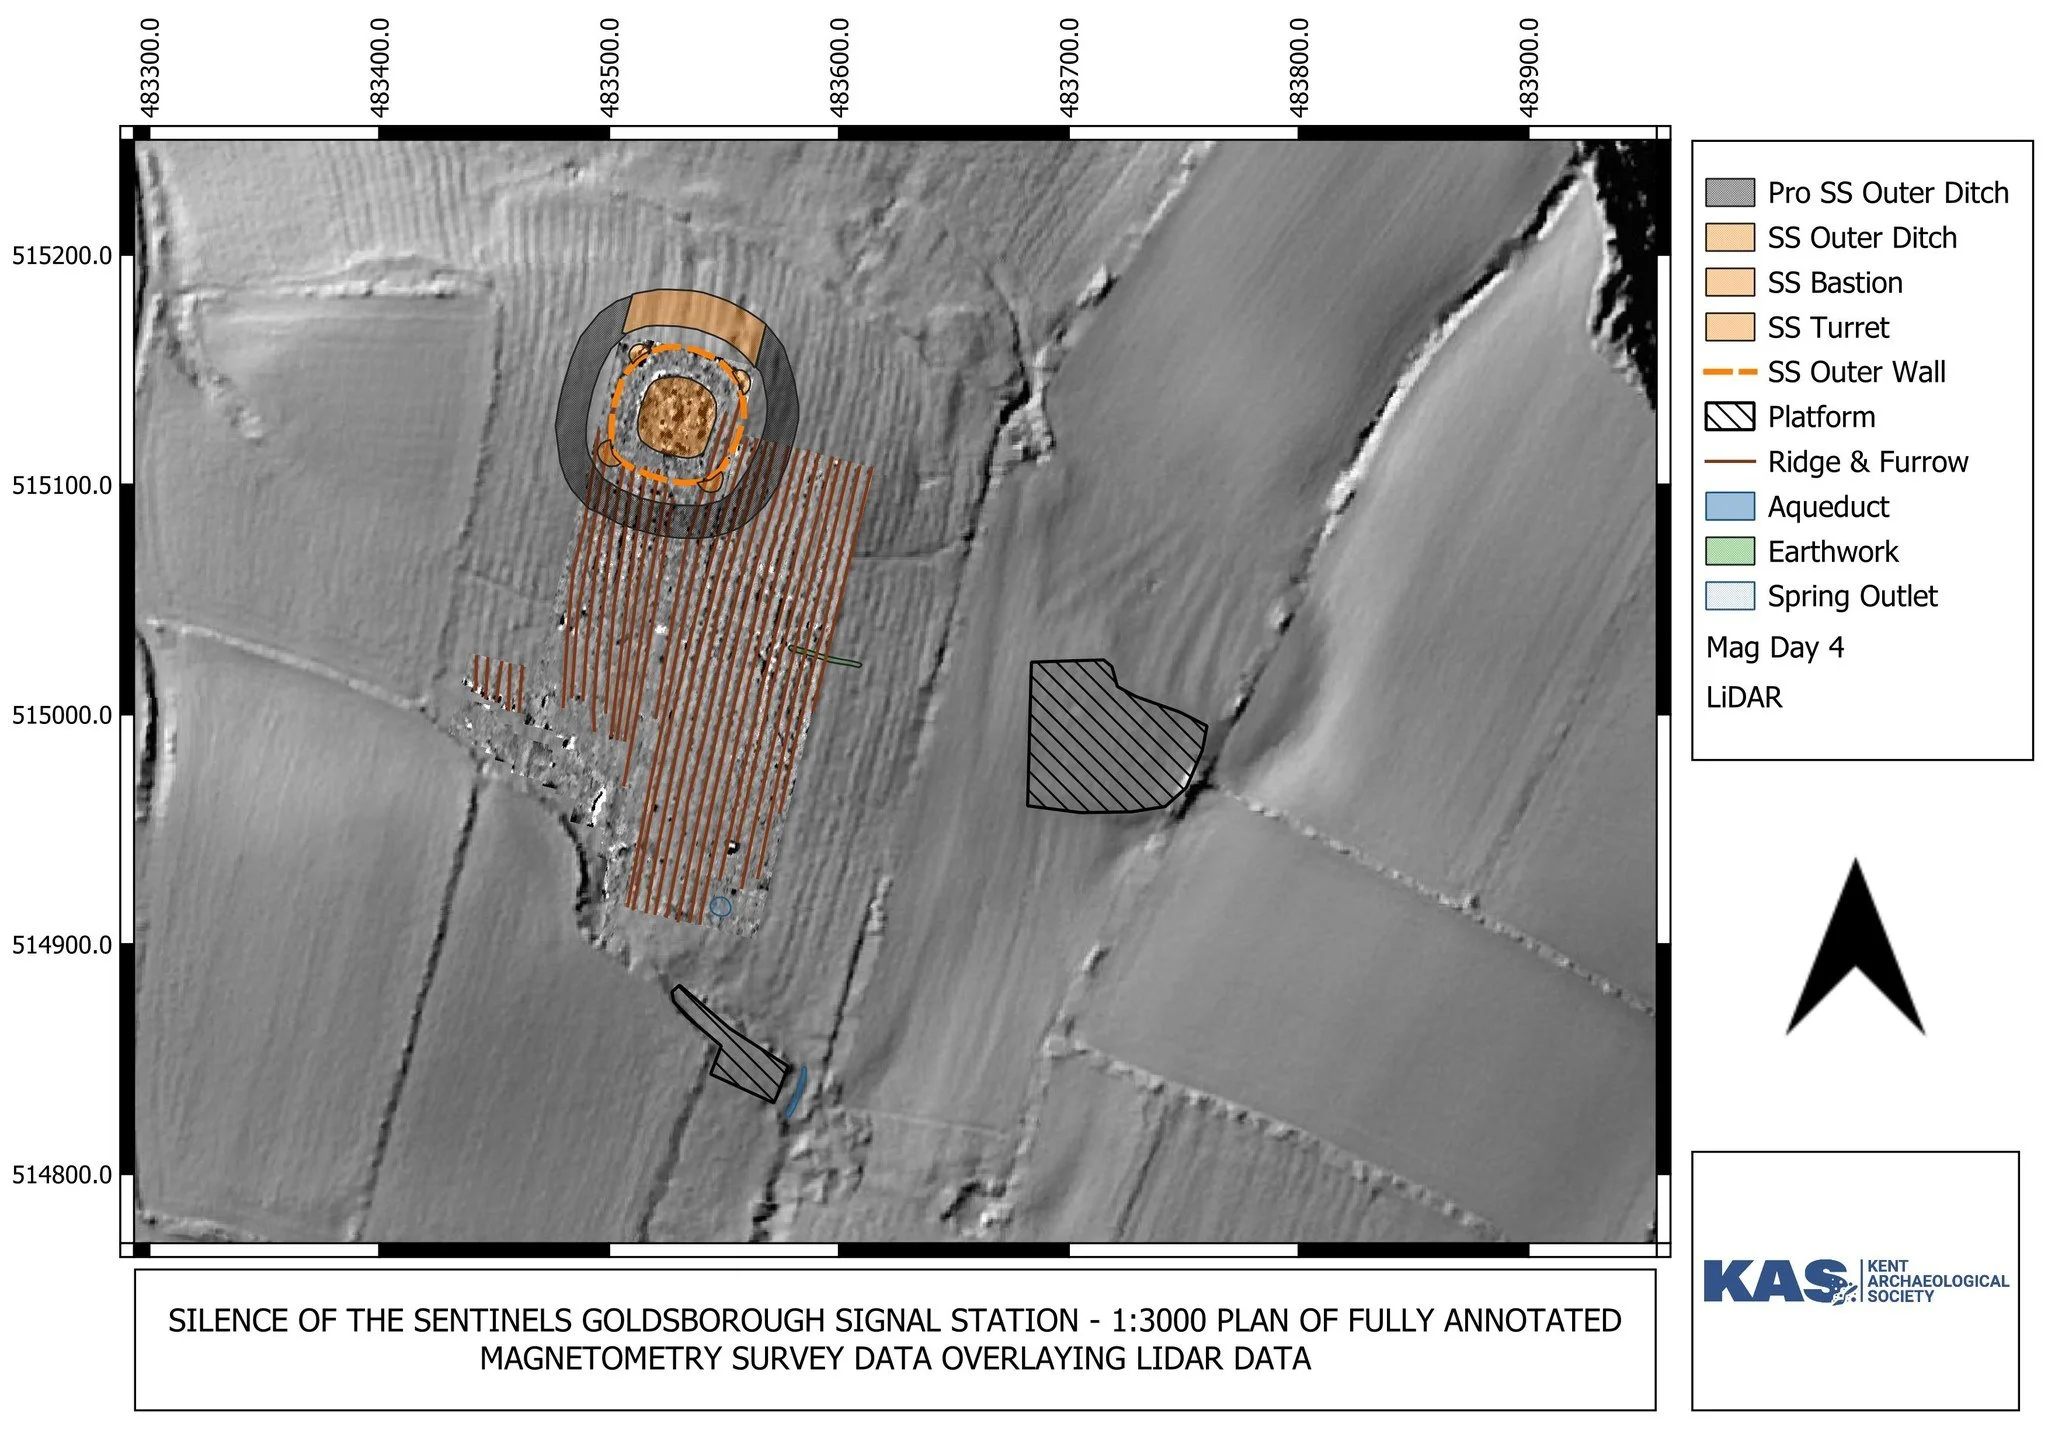Click the small blue spring outlet circle

[720, 907]
